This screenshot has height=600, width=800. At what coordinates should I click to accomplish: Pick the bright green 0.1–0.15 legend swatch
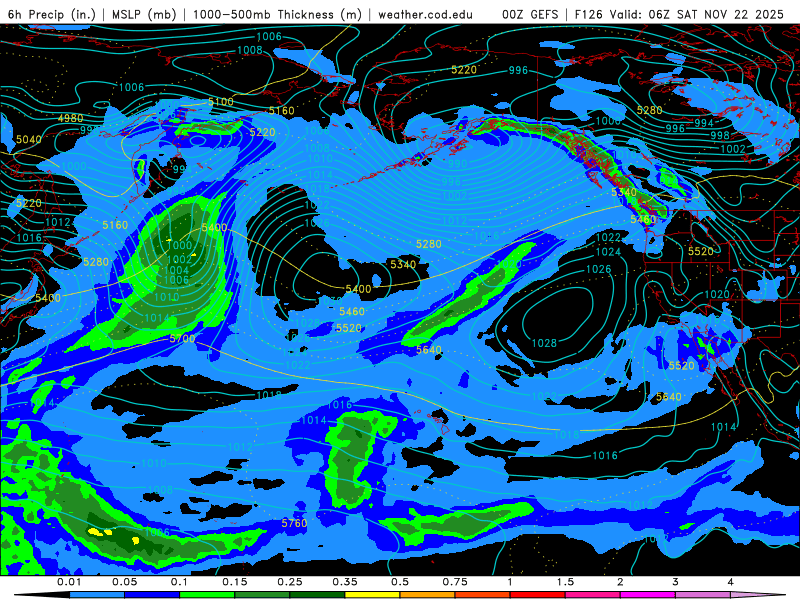tap(207, 595)
